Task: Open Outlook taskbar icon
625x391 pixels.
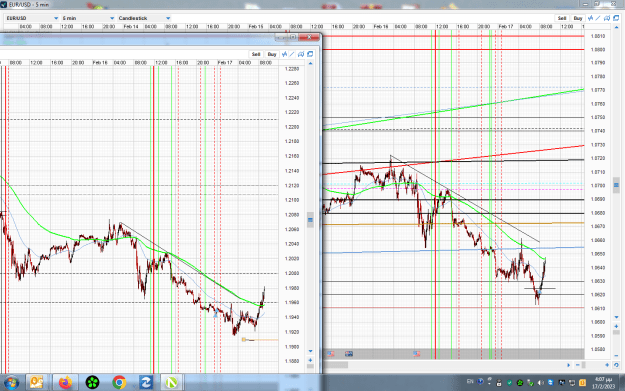Action: click(37, 383)
